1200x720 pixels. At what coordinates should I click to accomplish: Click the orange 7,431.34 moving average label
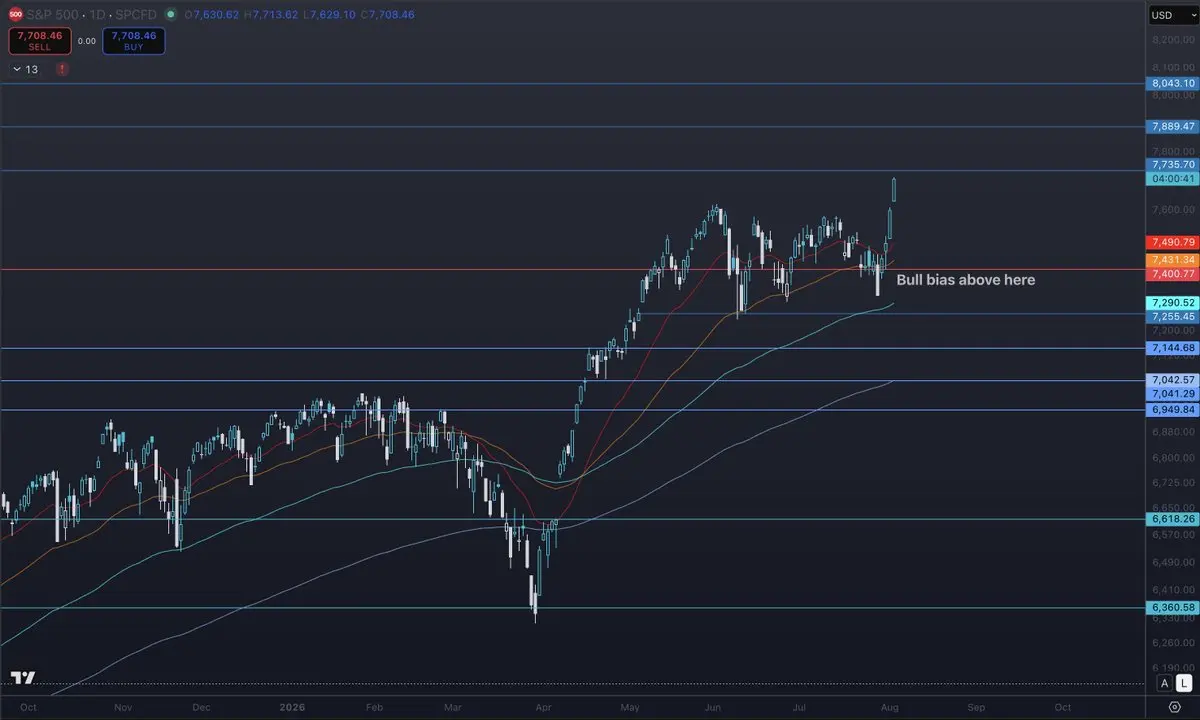1173,260
